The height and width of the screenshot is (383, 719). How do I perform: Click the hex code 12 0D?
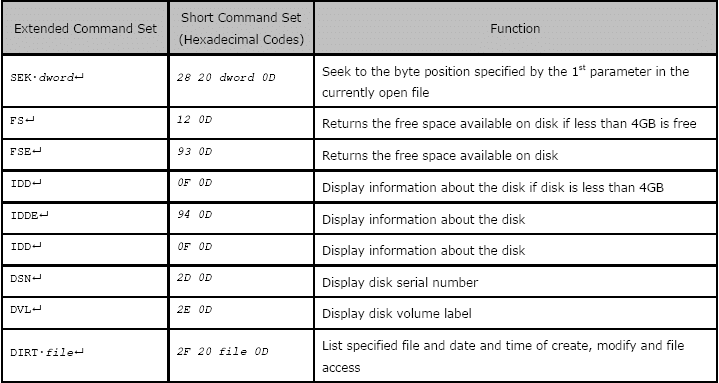(194, 120)
